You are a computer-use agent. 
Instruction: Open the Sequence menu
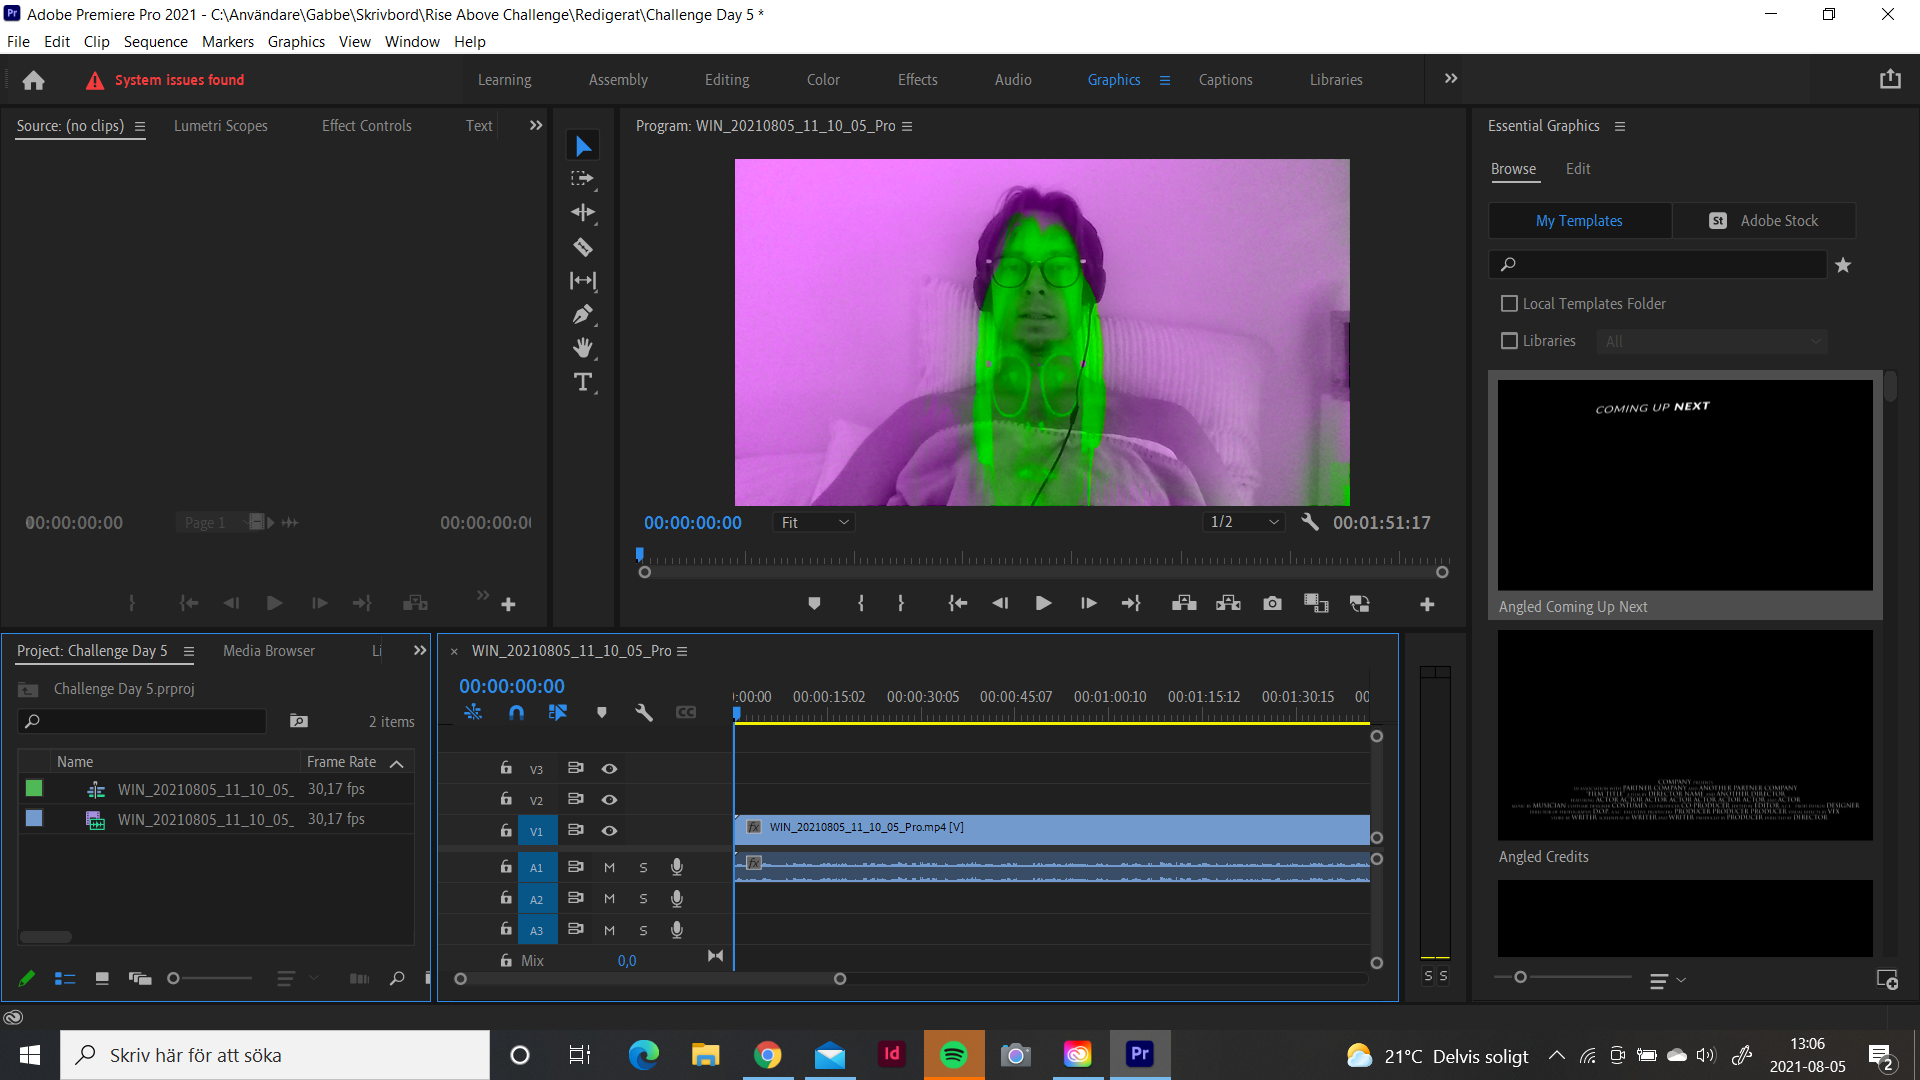coord(155,41)
